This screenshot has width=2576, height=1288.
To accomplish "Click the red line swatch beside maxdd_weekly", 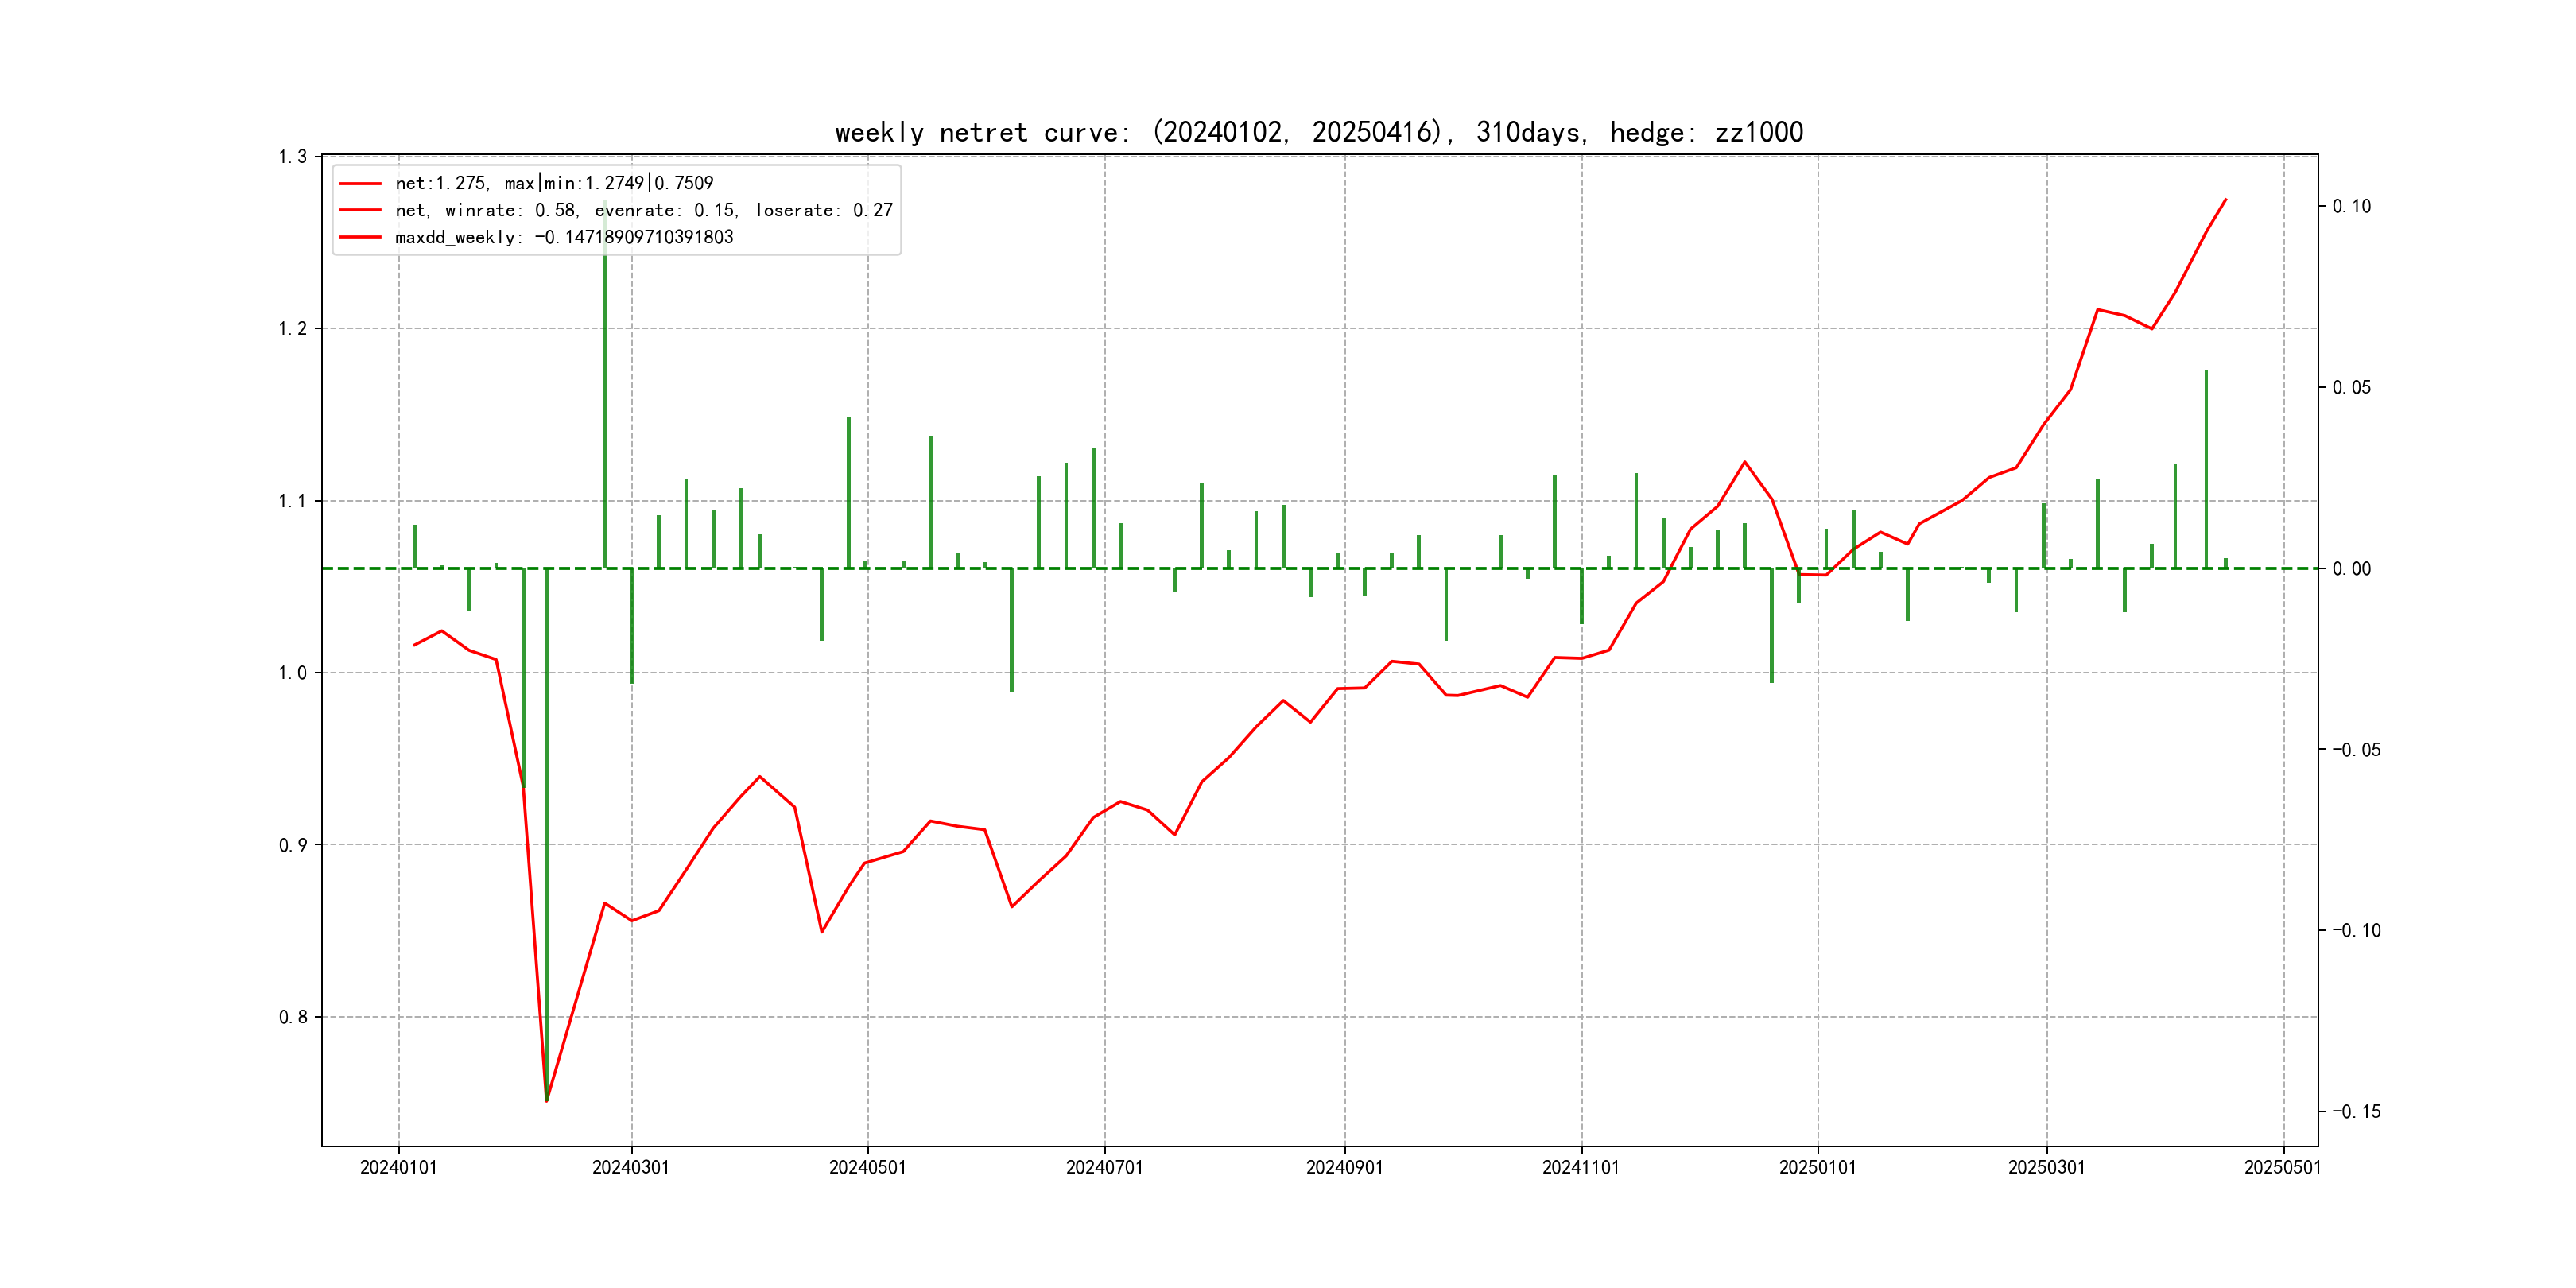I will pyautogui.click(x=360, y=237).
